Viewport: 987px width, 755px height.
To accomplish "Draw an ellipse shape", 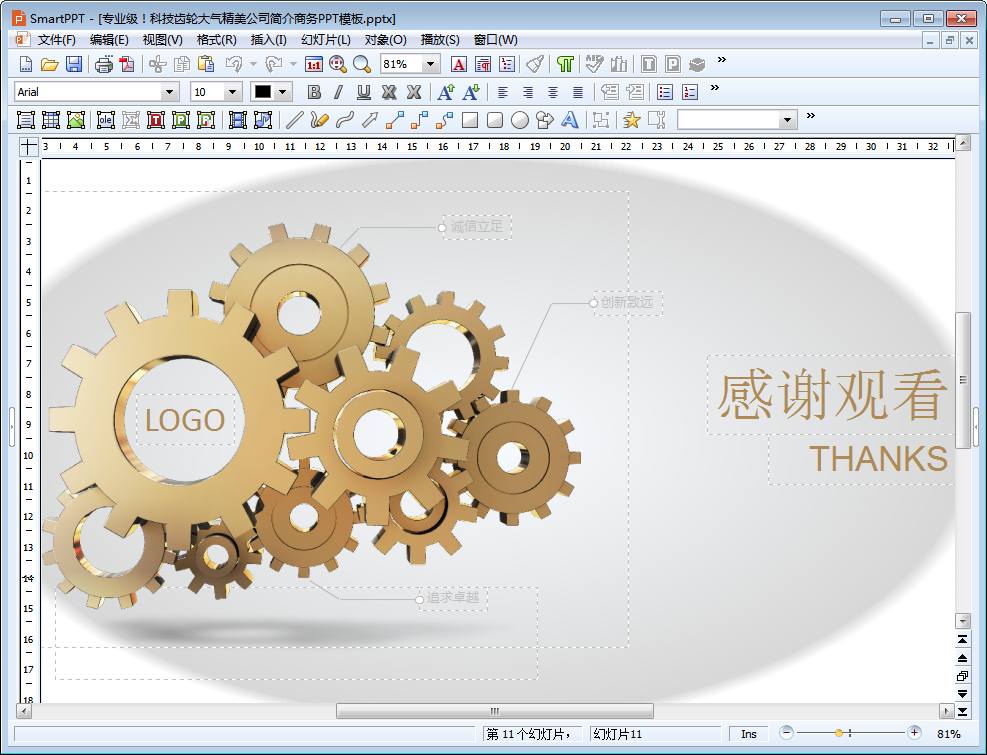I will (520, 120).
